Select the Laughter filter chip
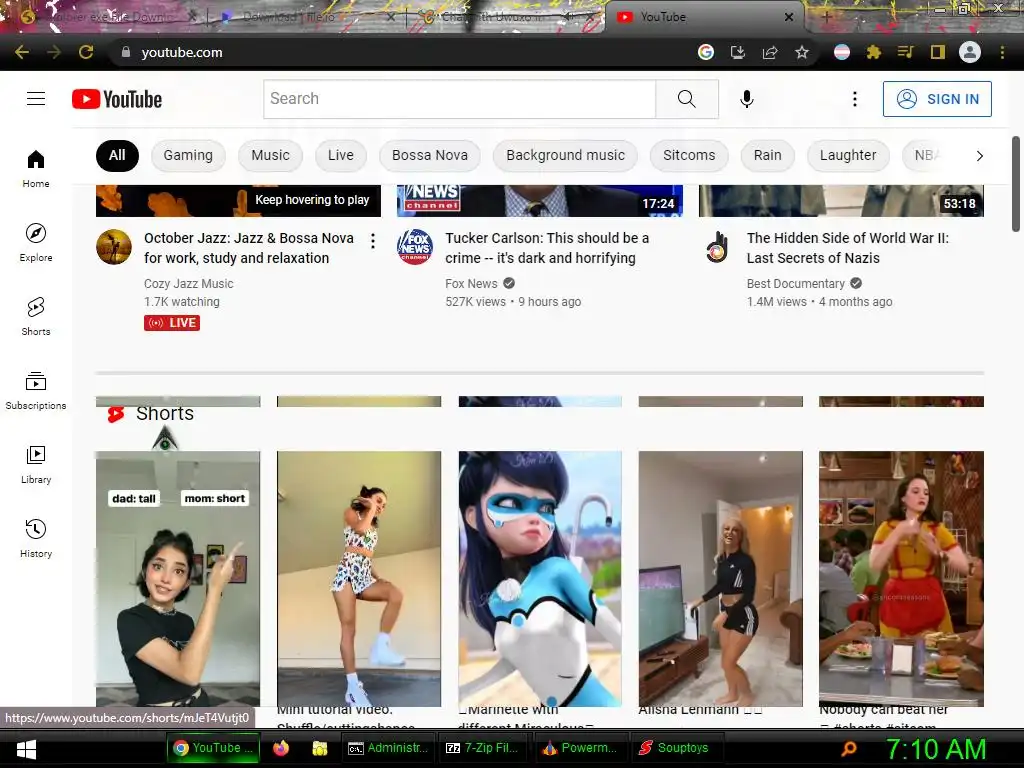This screenshot has width=1024, height=768. tap(848, 155)
